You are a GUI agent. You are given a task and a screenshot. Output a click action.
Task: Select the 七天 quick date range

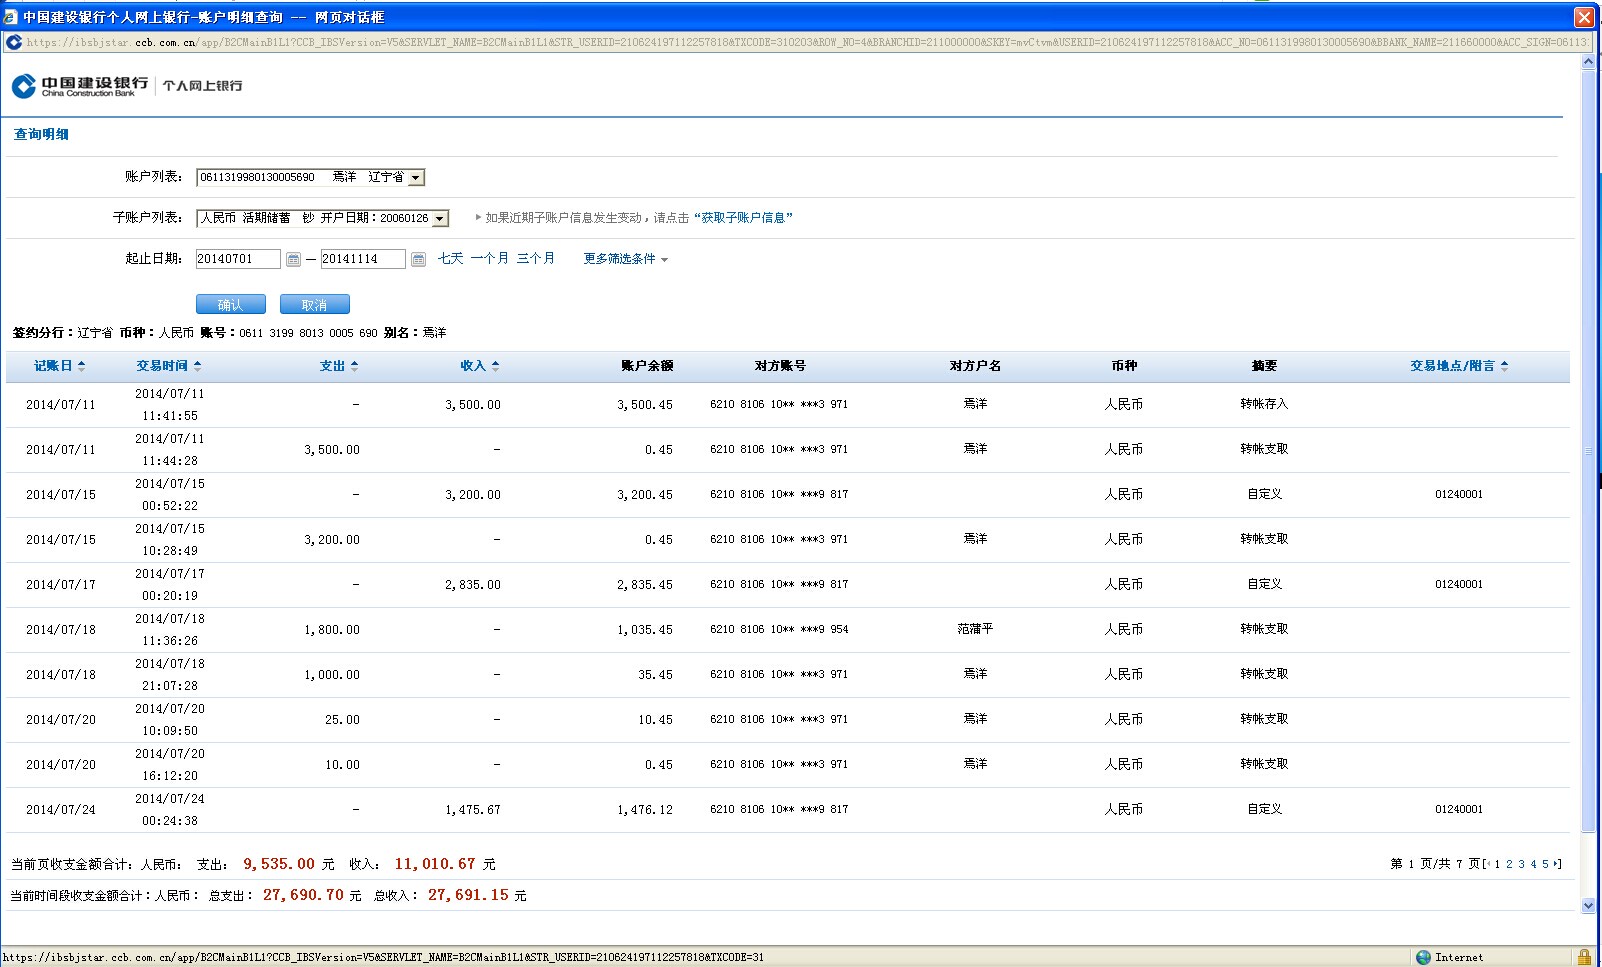tap(450, 259)
